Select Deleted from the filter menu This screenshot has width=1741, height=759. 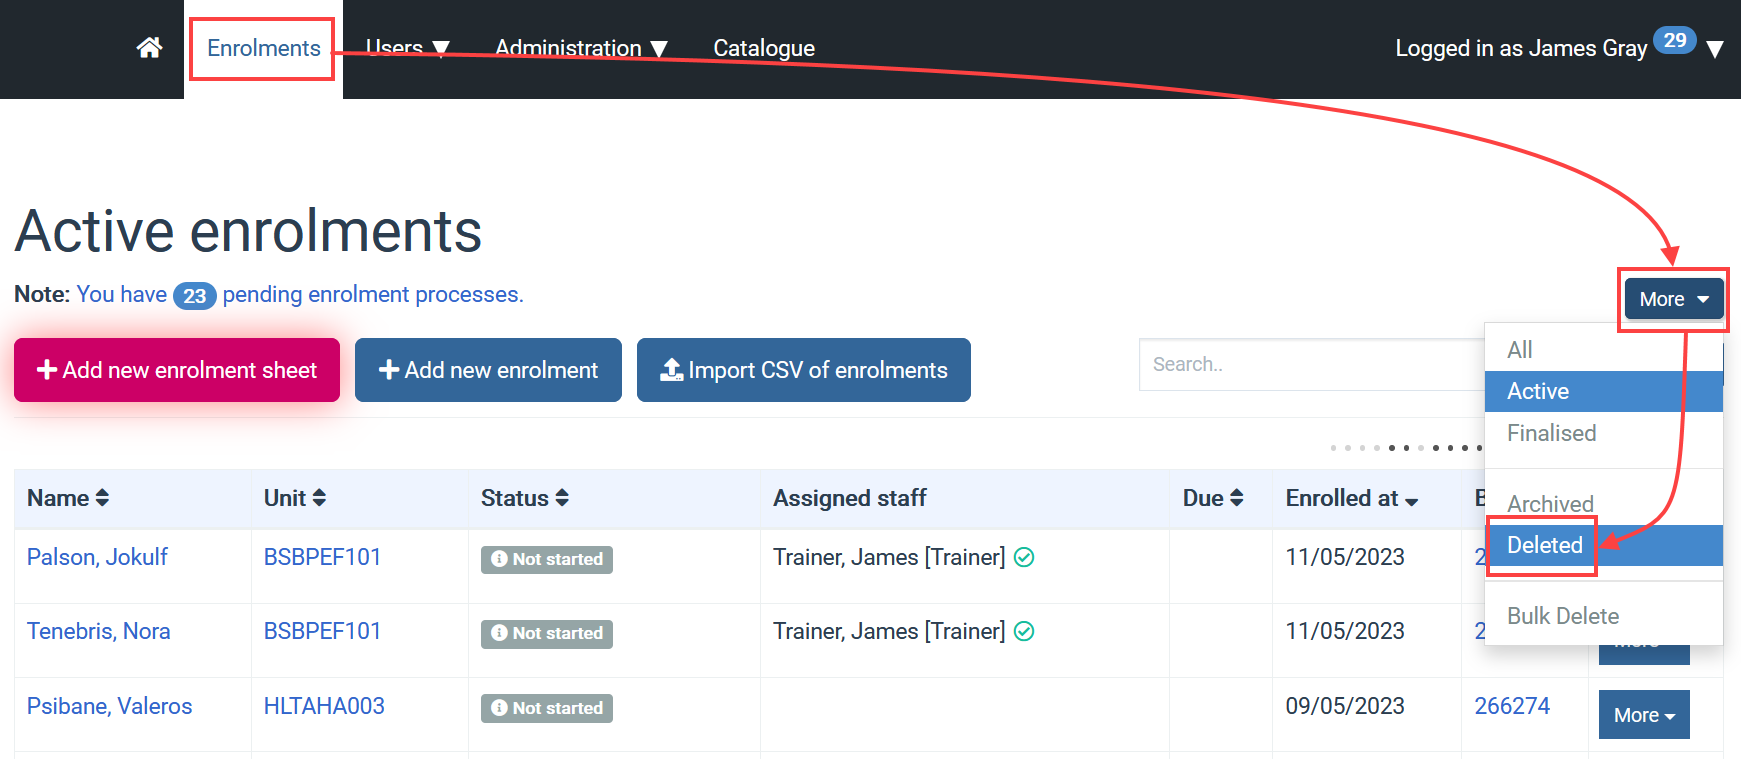coord(1545,545)
